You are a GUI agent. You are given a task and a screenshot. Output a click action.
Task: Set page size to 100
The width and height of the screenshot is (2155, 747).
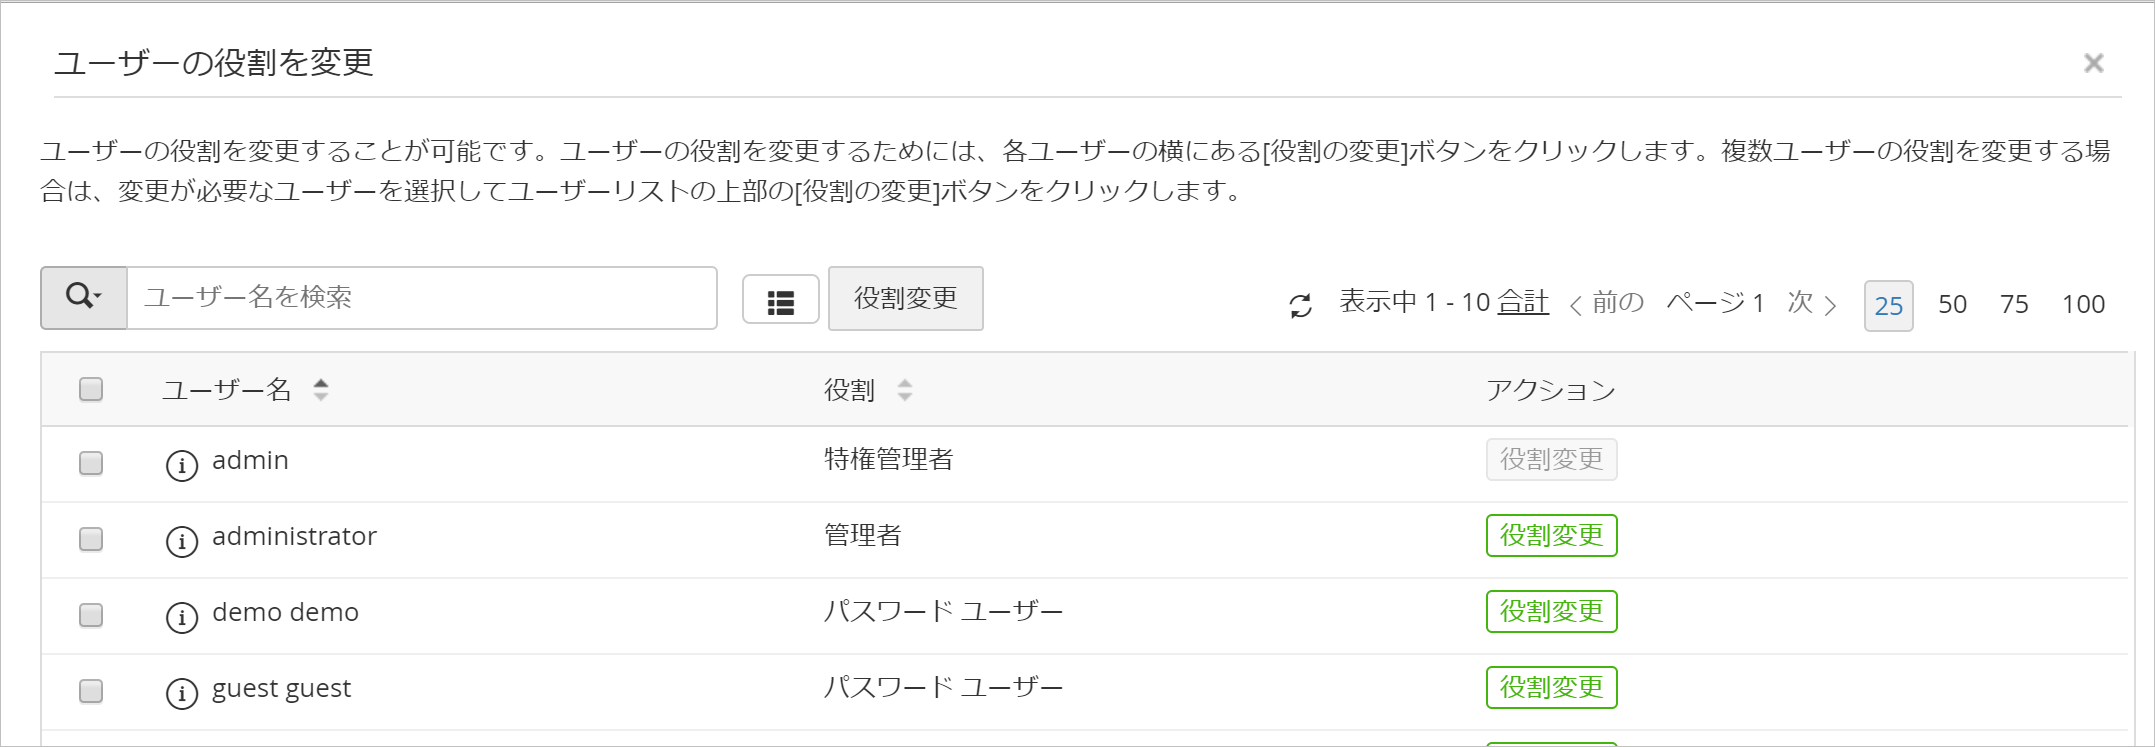click(x=2083, y=305)
